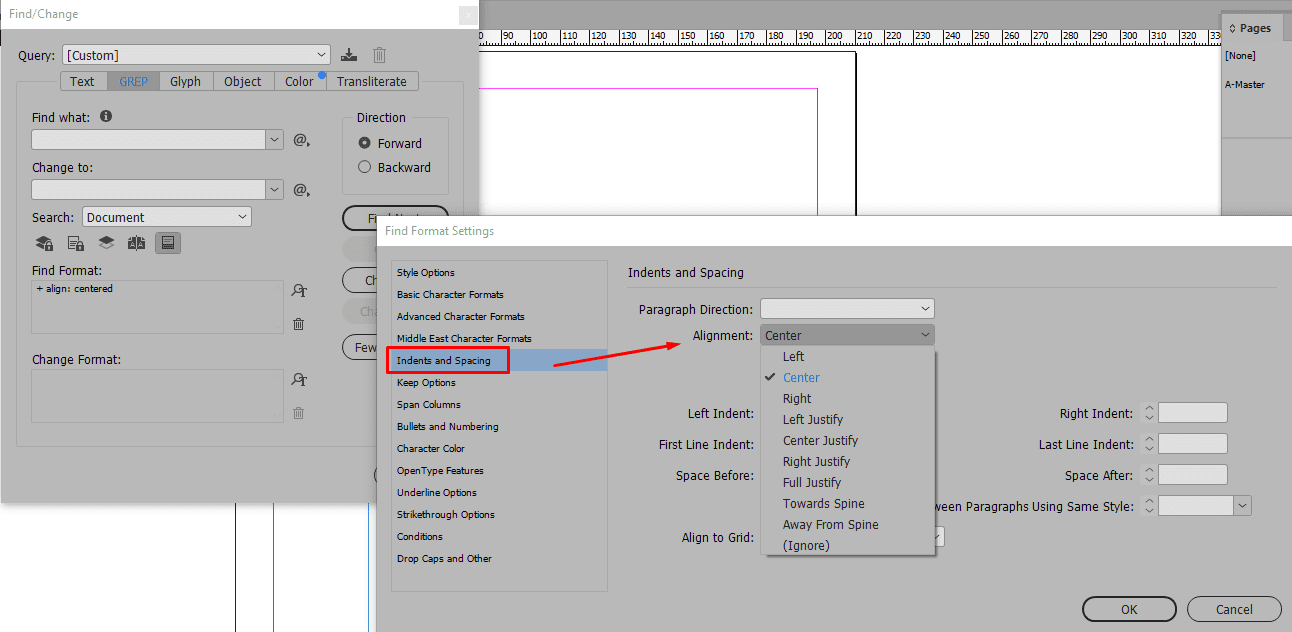The image size is (1292, 632).
Task: Toggle Include Locked Layers and Objects icon
Action: point(44,243)
